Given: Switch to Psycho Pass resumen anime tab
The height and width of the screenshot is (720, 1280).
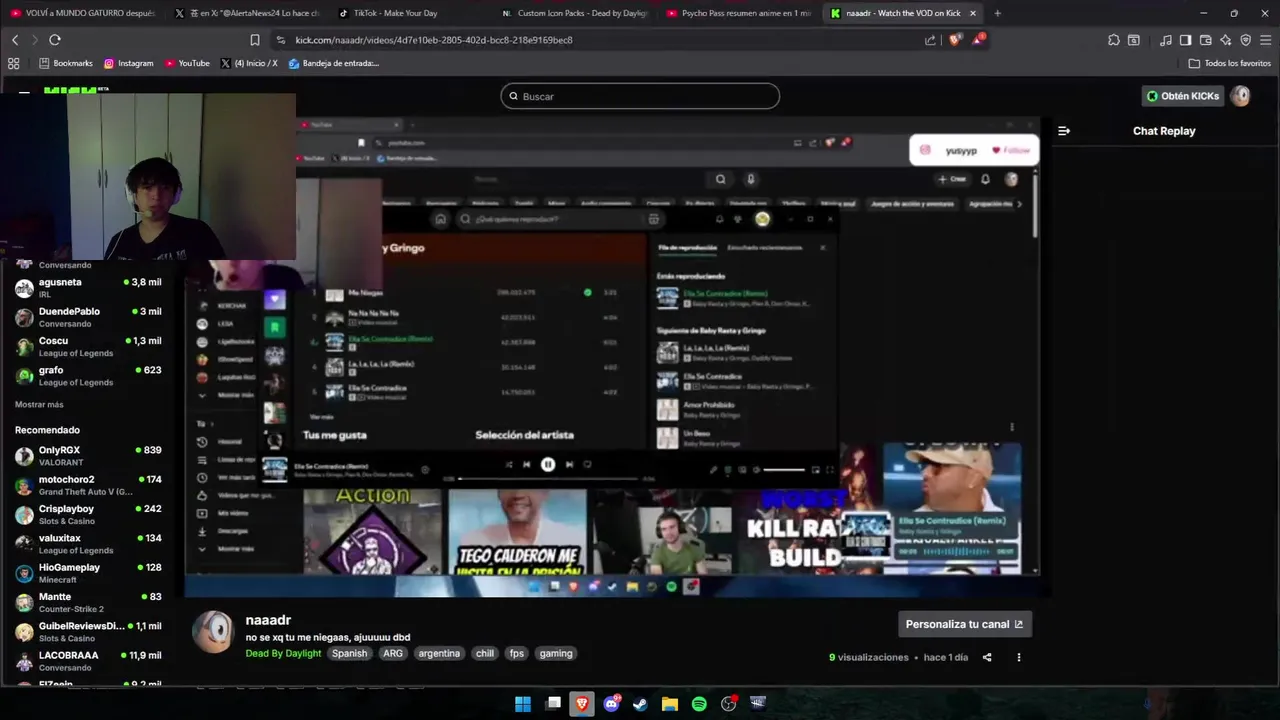Looking at the screenshot, I should (x=738, y=13).
